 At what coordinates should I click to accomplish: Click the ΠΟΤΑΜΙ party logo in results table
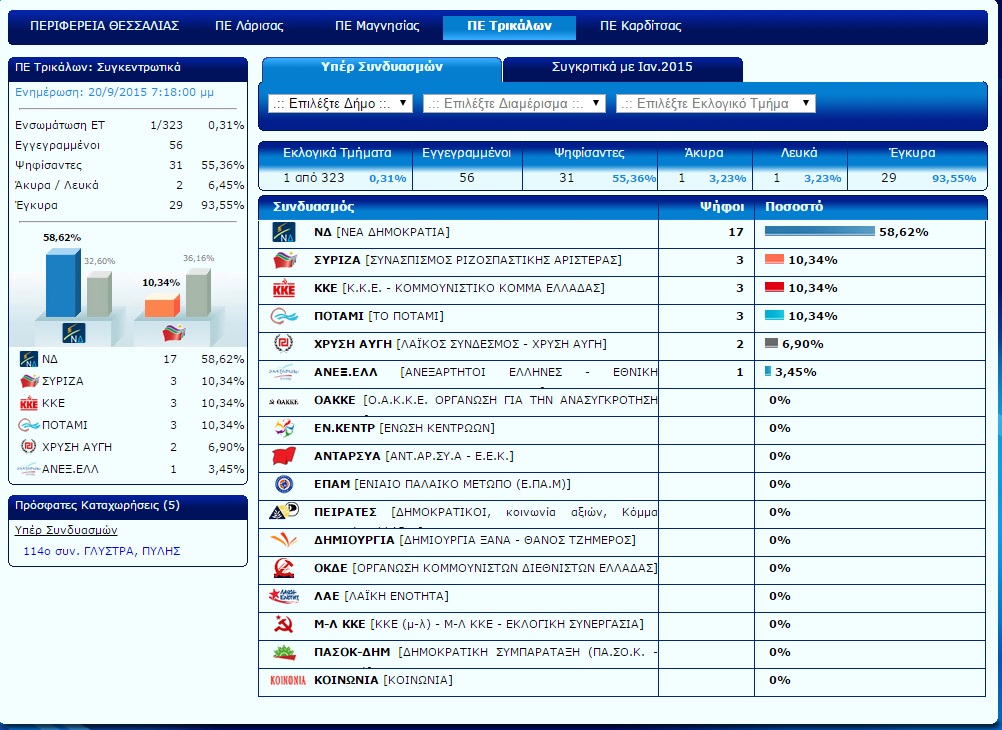pos(284,316)
